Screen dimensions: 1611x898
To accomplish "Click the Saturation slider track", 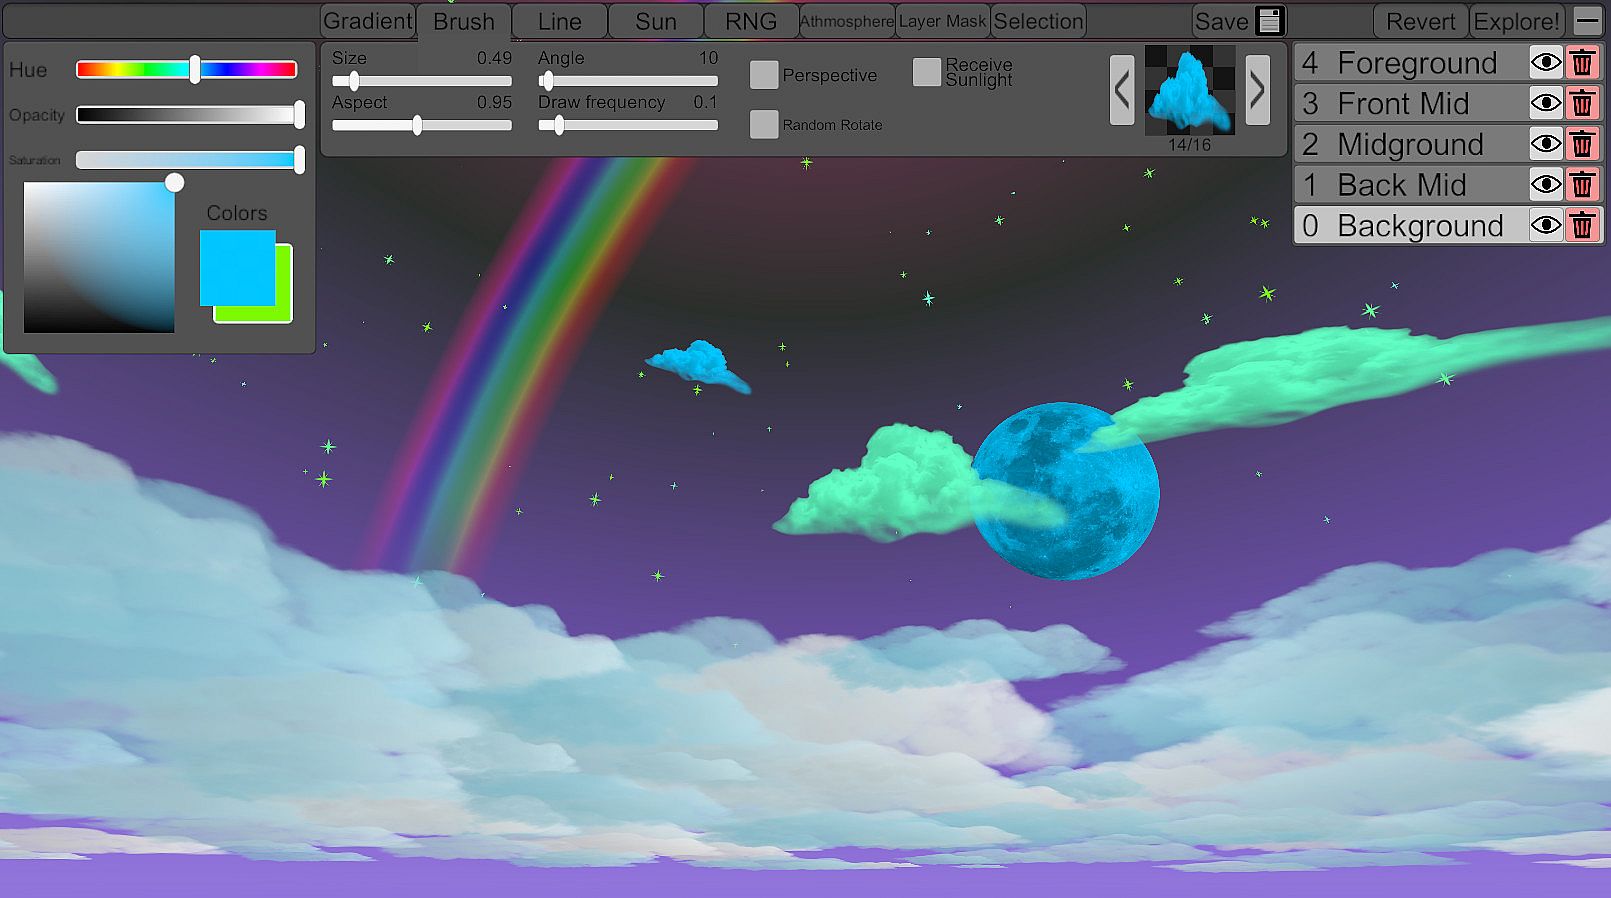I will 187,160.
